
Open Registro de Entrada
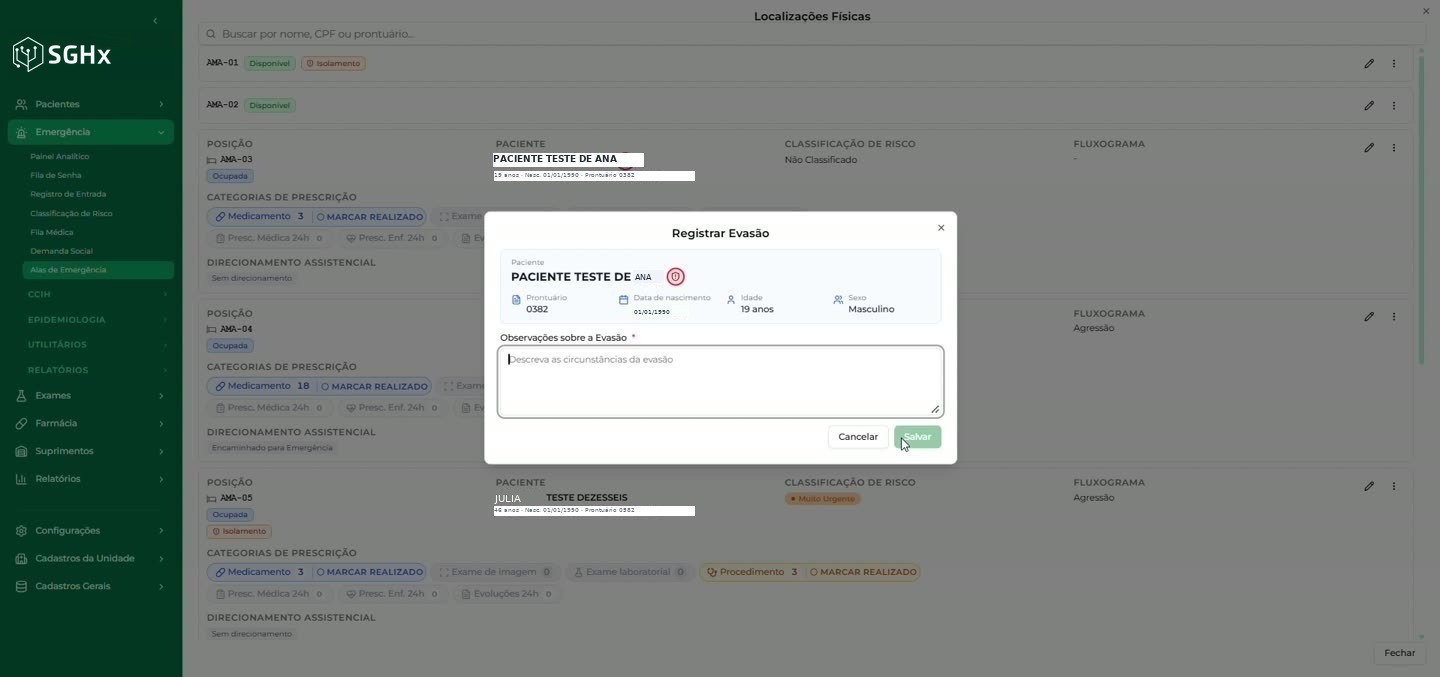[68, 195]
